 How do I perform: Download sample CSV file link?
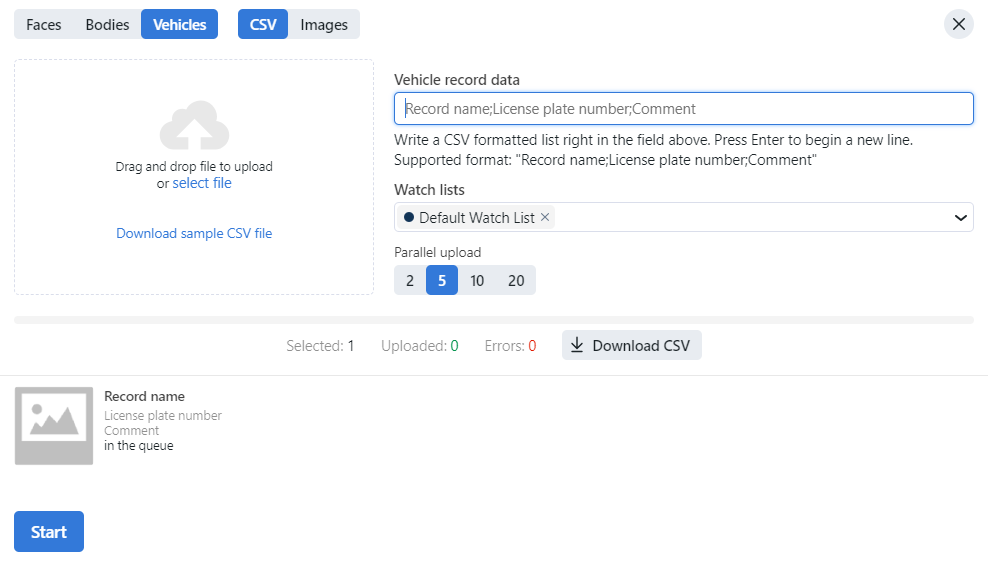coord(194,233)
